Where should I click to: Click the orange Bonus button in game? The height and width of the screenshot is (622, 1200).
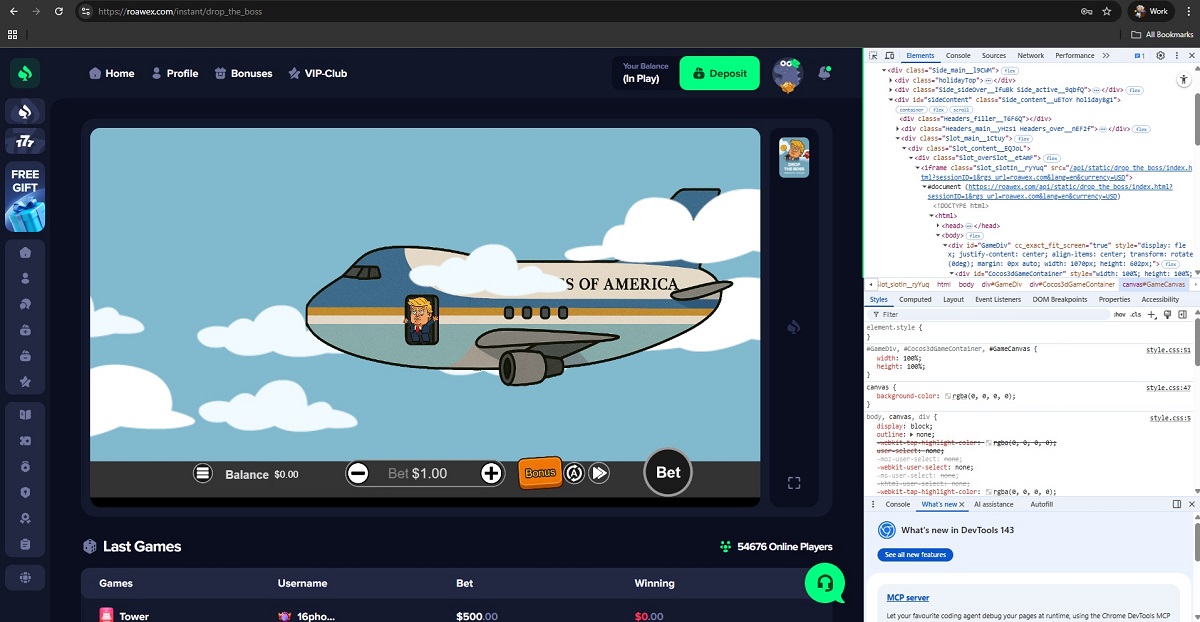(x=540, y=472)
